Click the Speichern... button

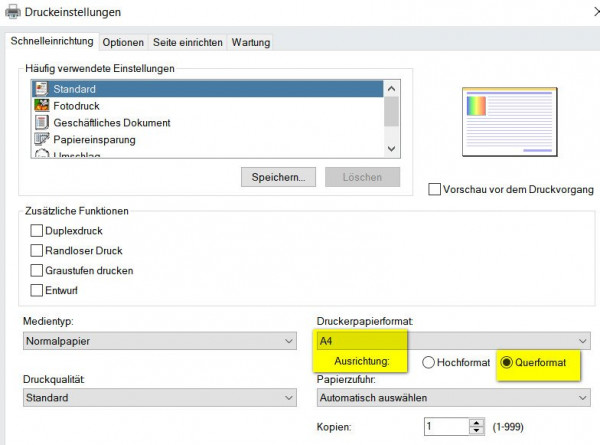278,177
